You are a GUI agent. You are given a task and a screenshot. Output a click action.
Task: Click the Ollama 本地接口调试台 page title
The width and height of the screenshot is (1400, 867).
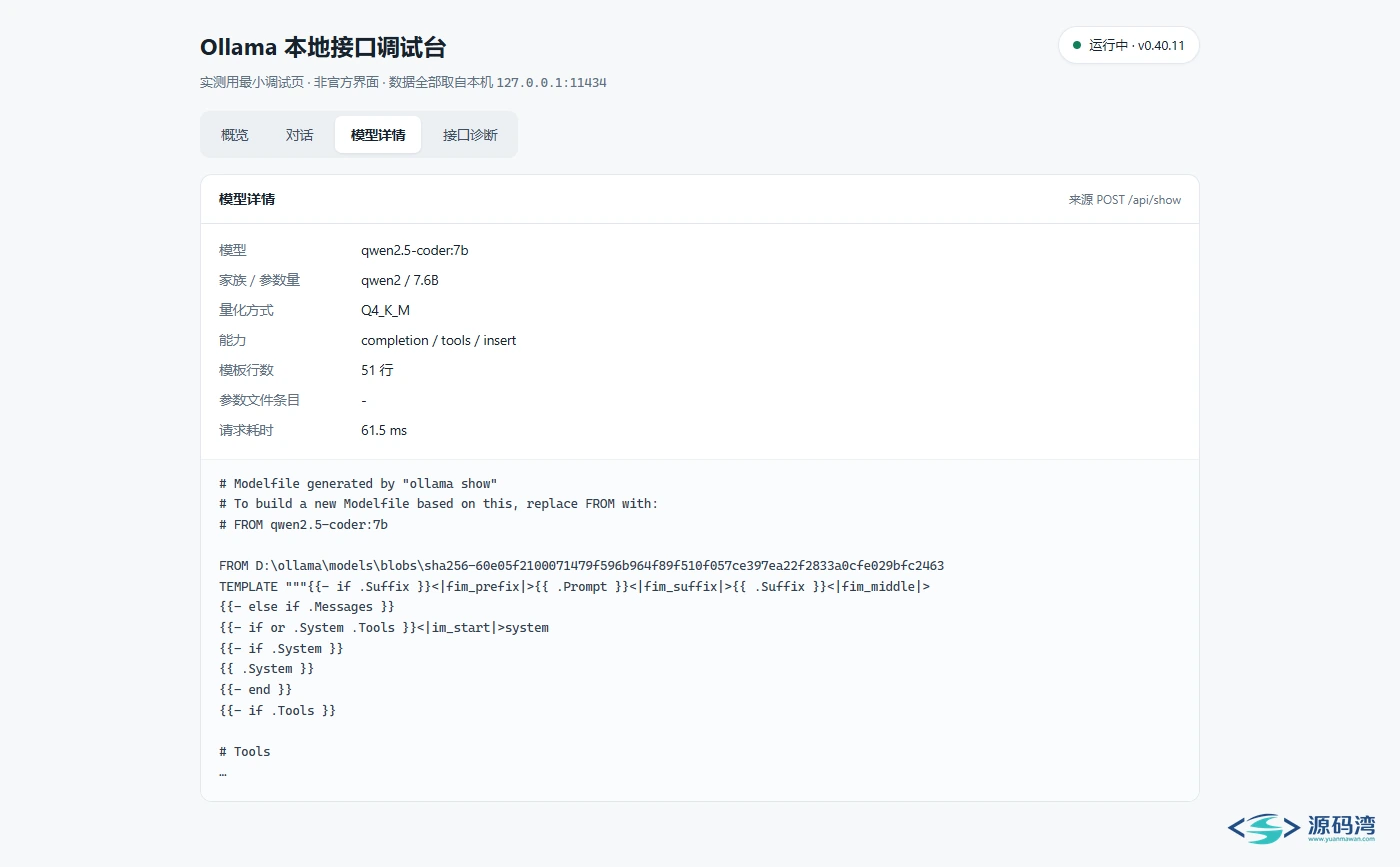323,47
